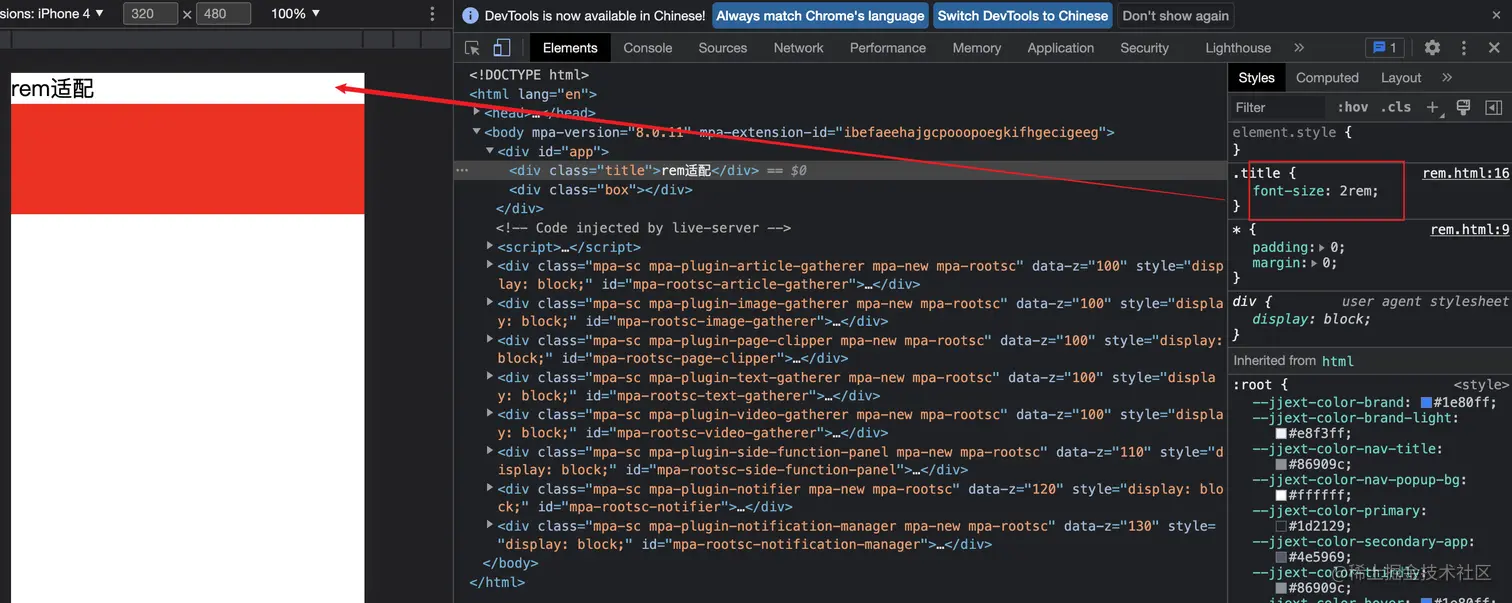This screenshot has height=603, width=1512.
Task: Expand the mpa-rootsc-notification-manager div
Action: pyautogui.click(x=490, y=525)
